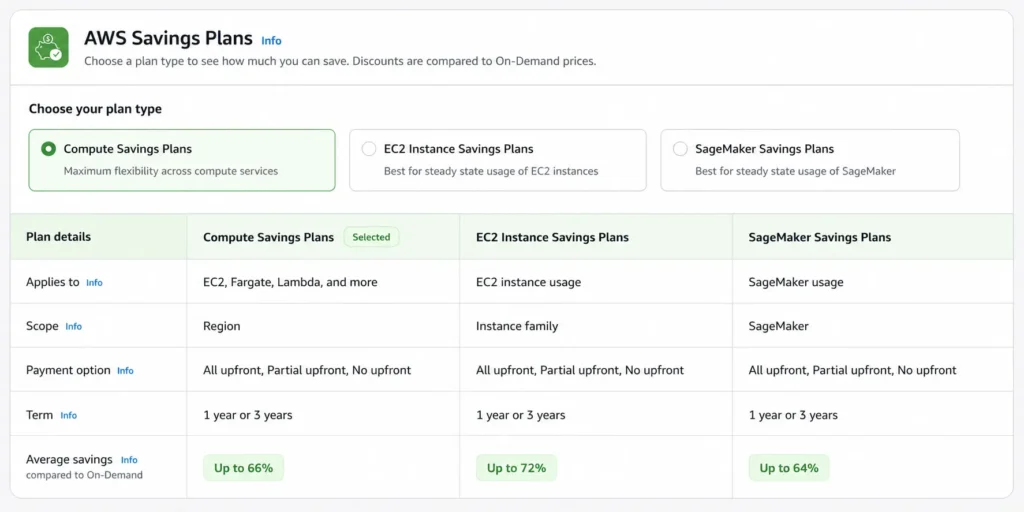The width and height of the screenshot is (1024, 512).
Task: Click the green Selected badge
Action: tap(371, 237)
